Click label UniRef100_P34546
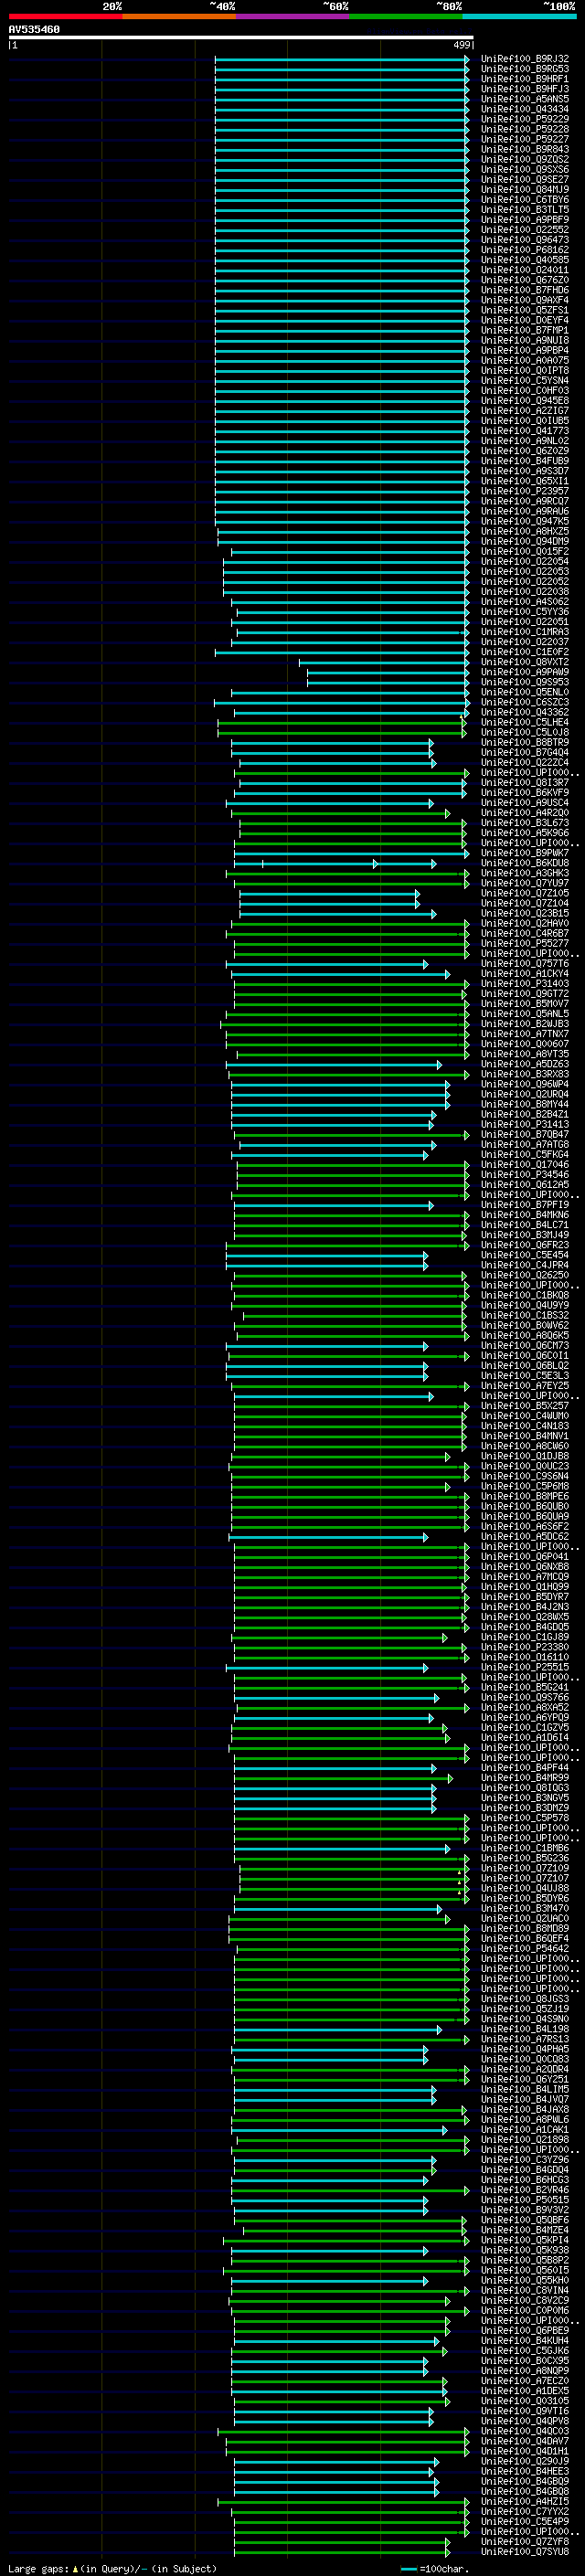 (525, 1175)
